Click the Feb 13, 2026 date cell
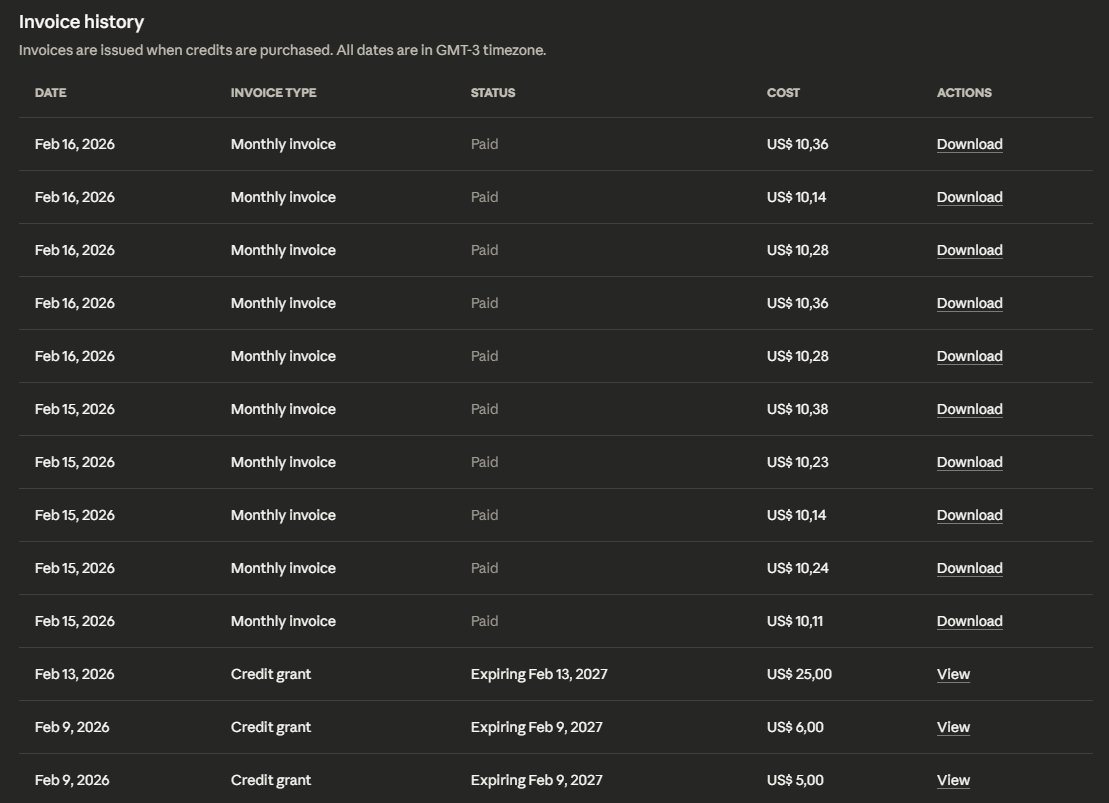 [74, 674]
